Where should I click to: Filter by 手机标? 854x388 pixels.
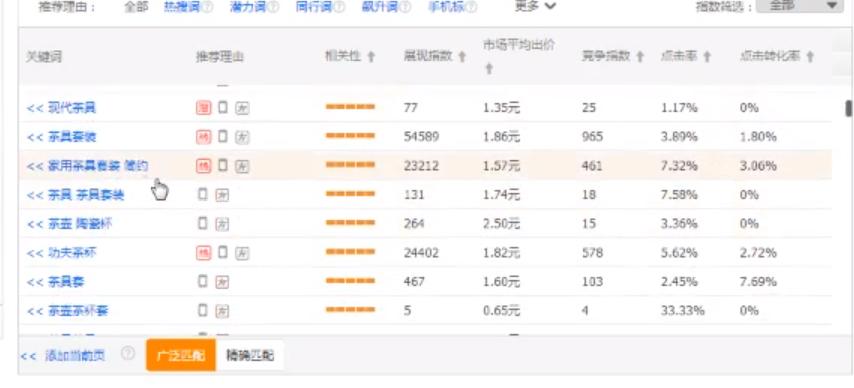[447, 7]
